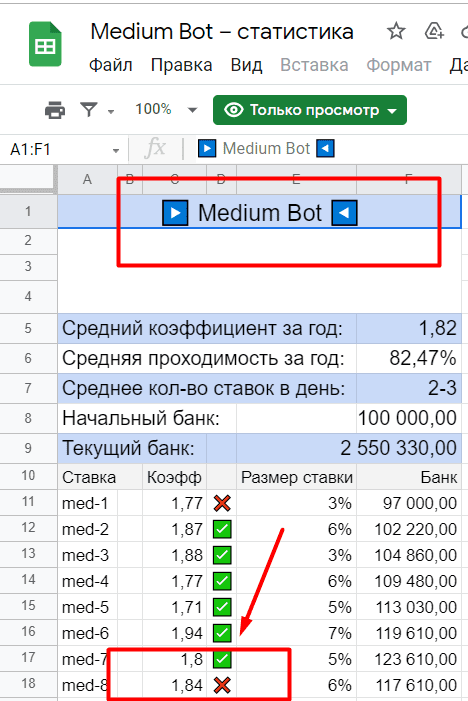Click the red cross in med-1 row
Image resolution: width=468 pixels, height=701 pixels.
click(x=222, y=503)
